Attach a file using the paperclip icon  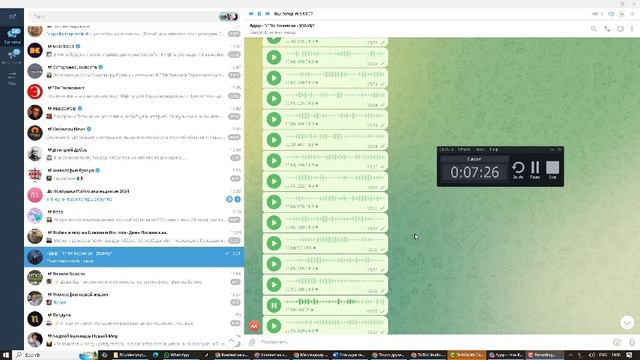[253, 342]
